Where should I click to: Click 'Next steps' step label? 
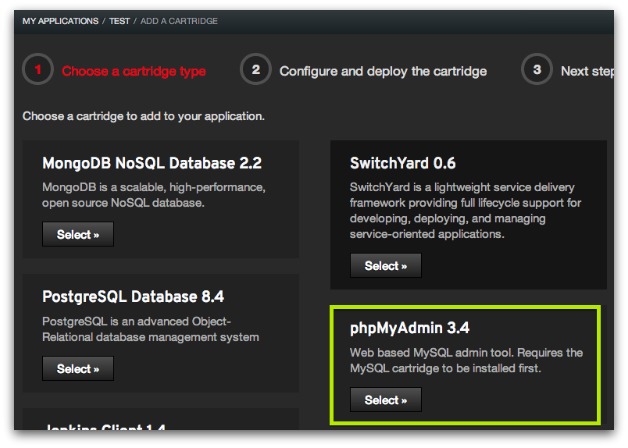point(587,71)
